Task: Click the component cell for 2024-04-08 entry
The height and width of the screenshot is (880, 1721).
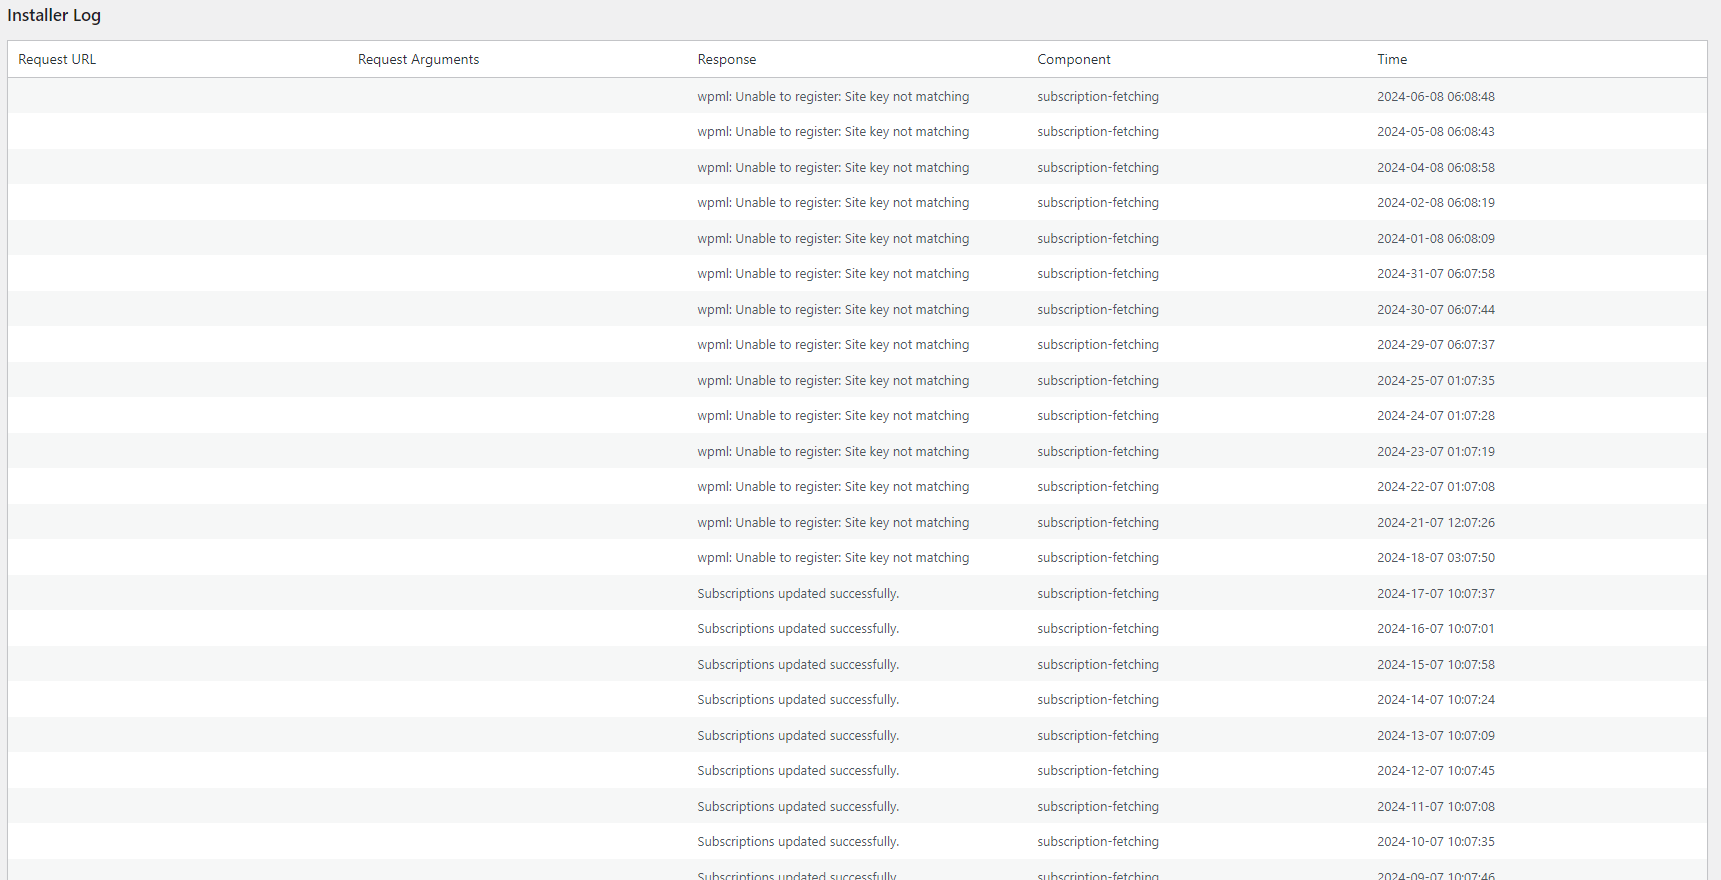Action: click(1097, 168)
